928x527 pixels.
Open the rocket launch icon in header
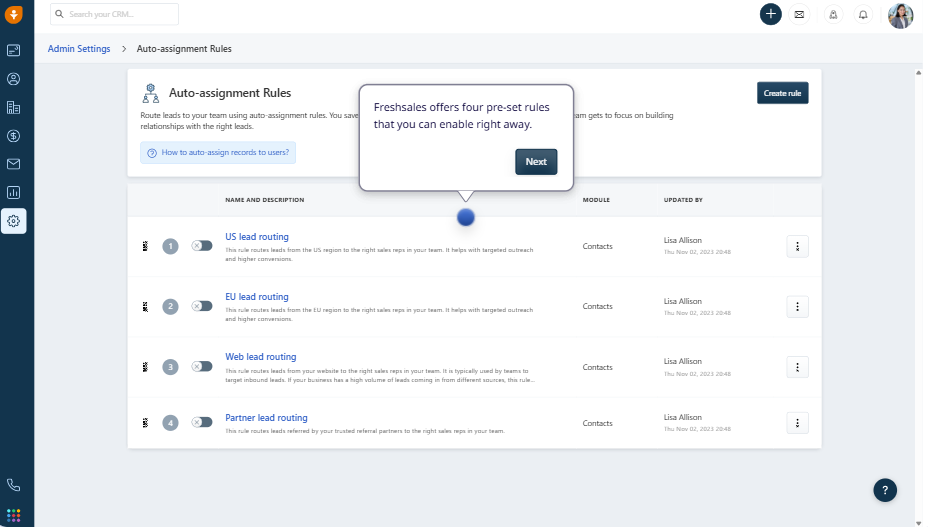[833, 14]
